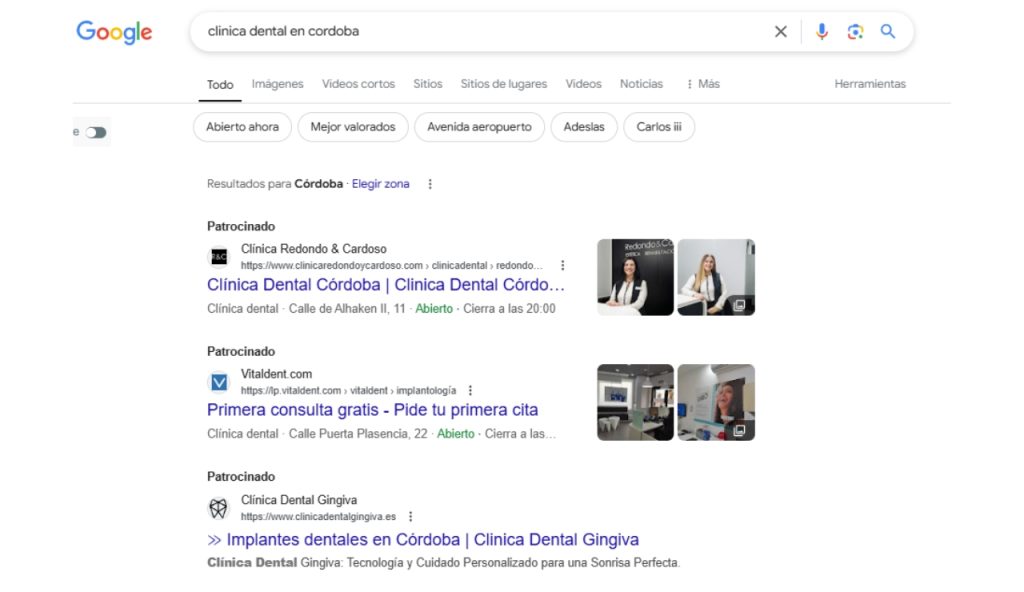Click the Google logo to go home
The image size is (1024, 592).
point(113,31)
